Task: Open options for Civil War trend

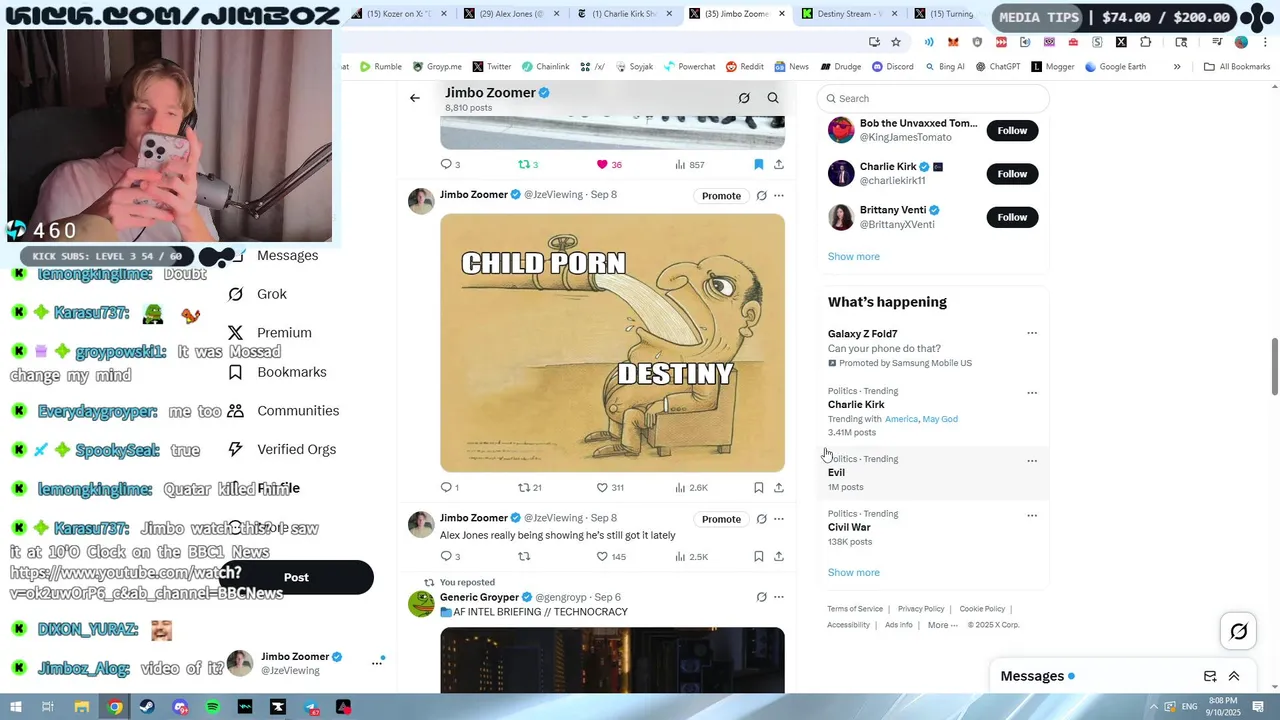Action: tap(1032, 516)
